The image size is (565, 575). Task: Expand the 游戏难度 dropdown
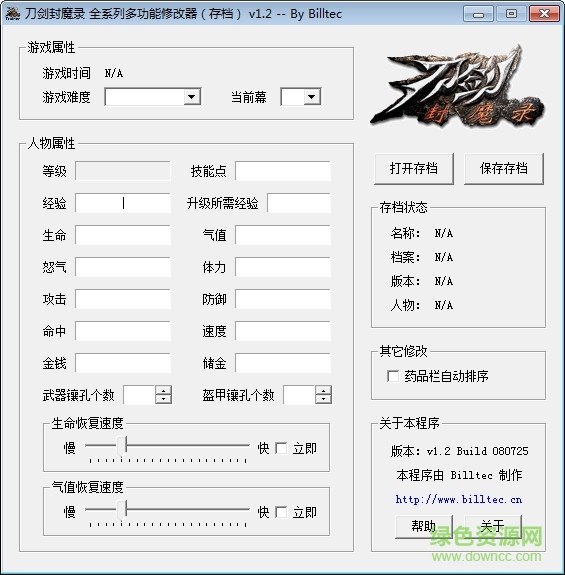(x=191, y=97)
